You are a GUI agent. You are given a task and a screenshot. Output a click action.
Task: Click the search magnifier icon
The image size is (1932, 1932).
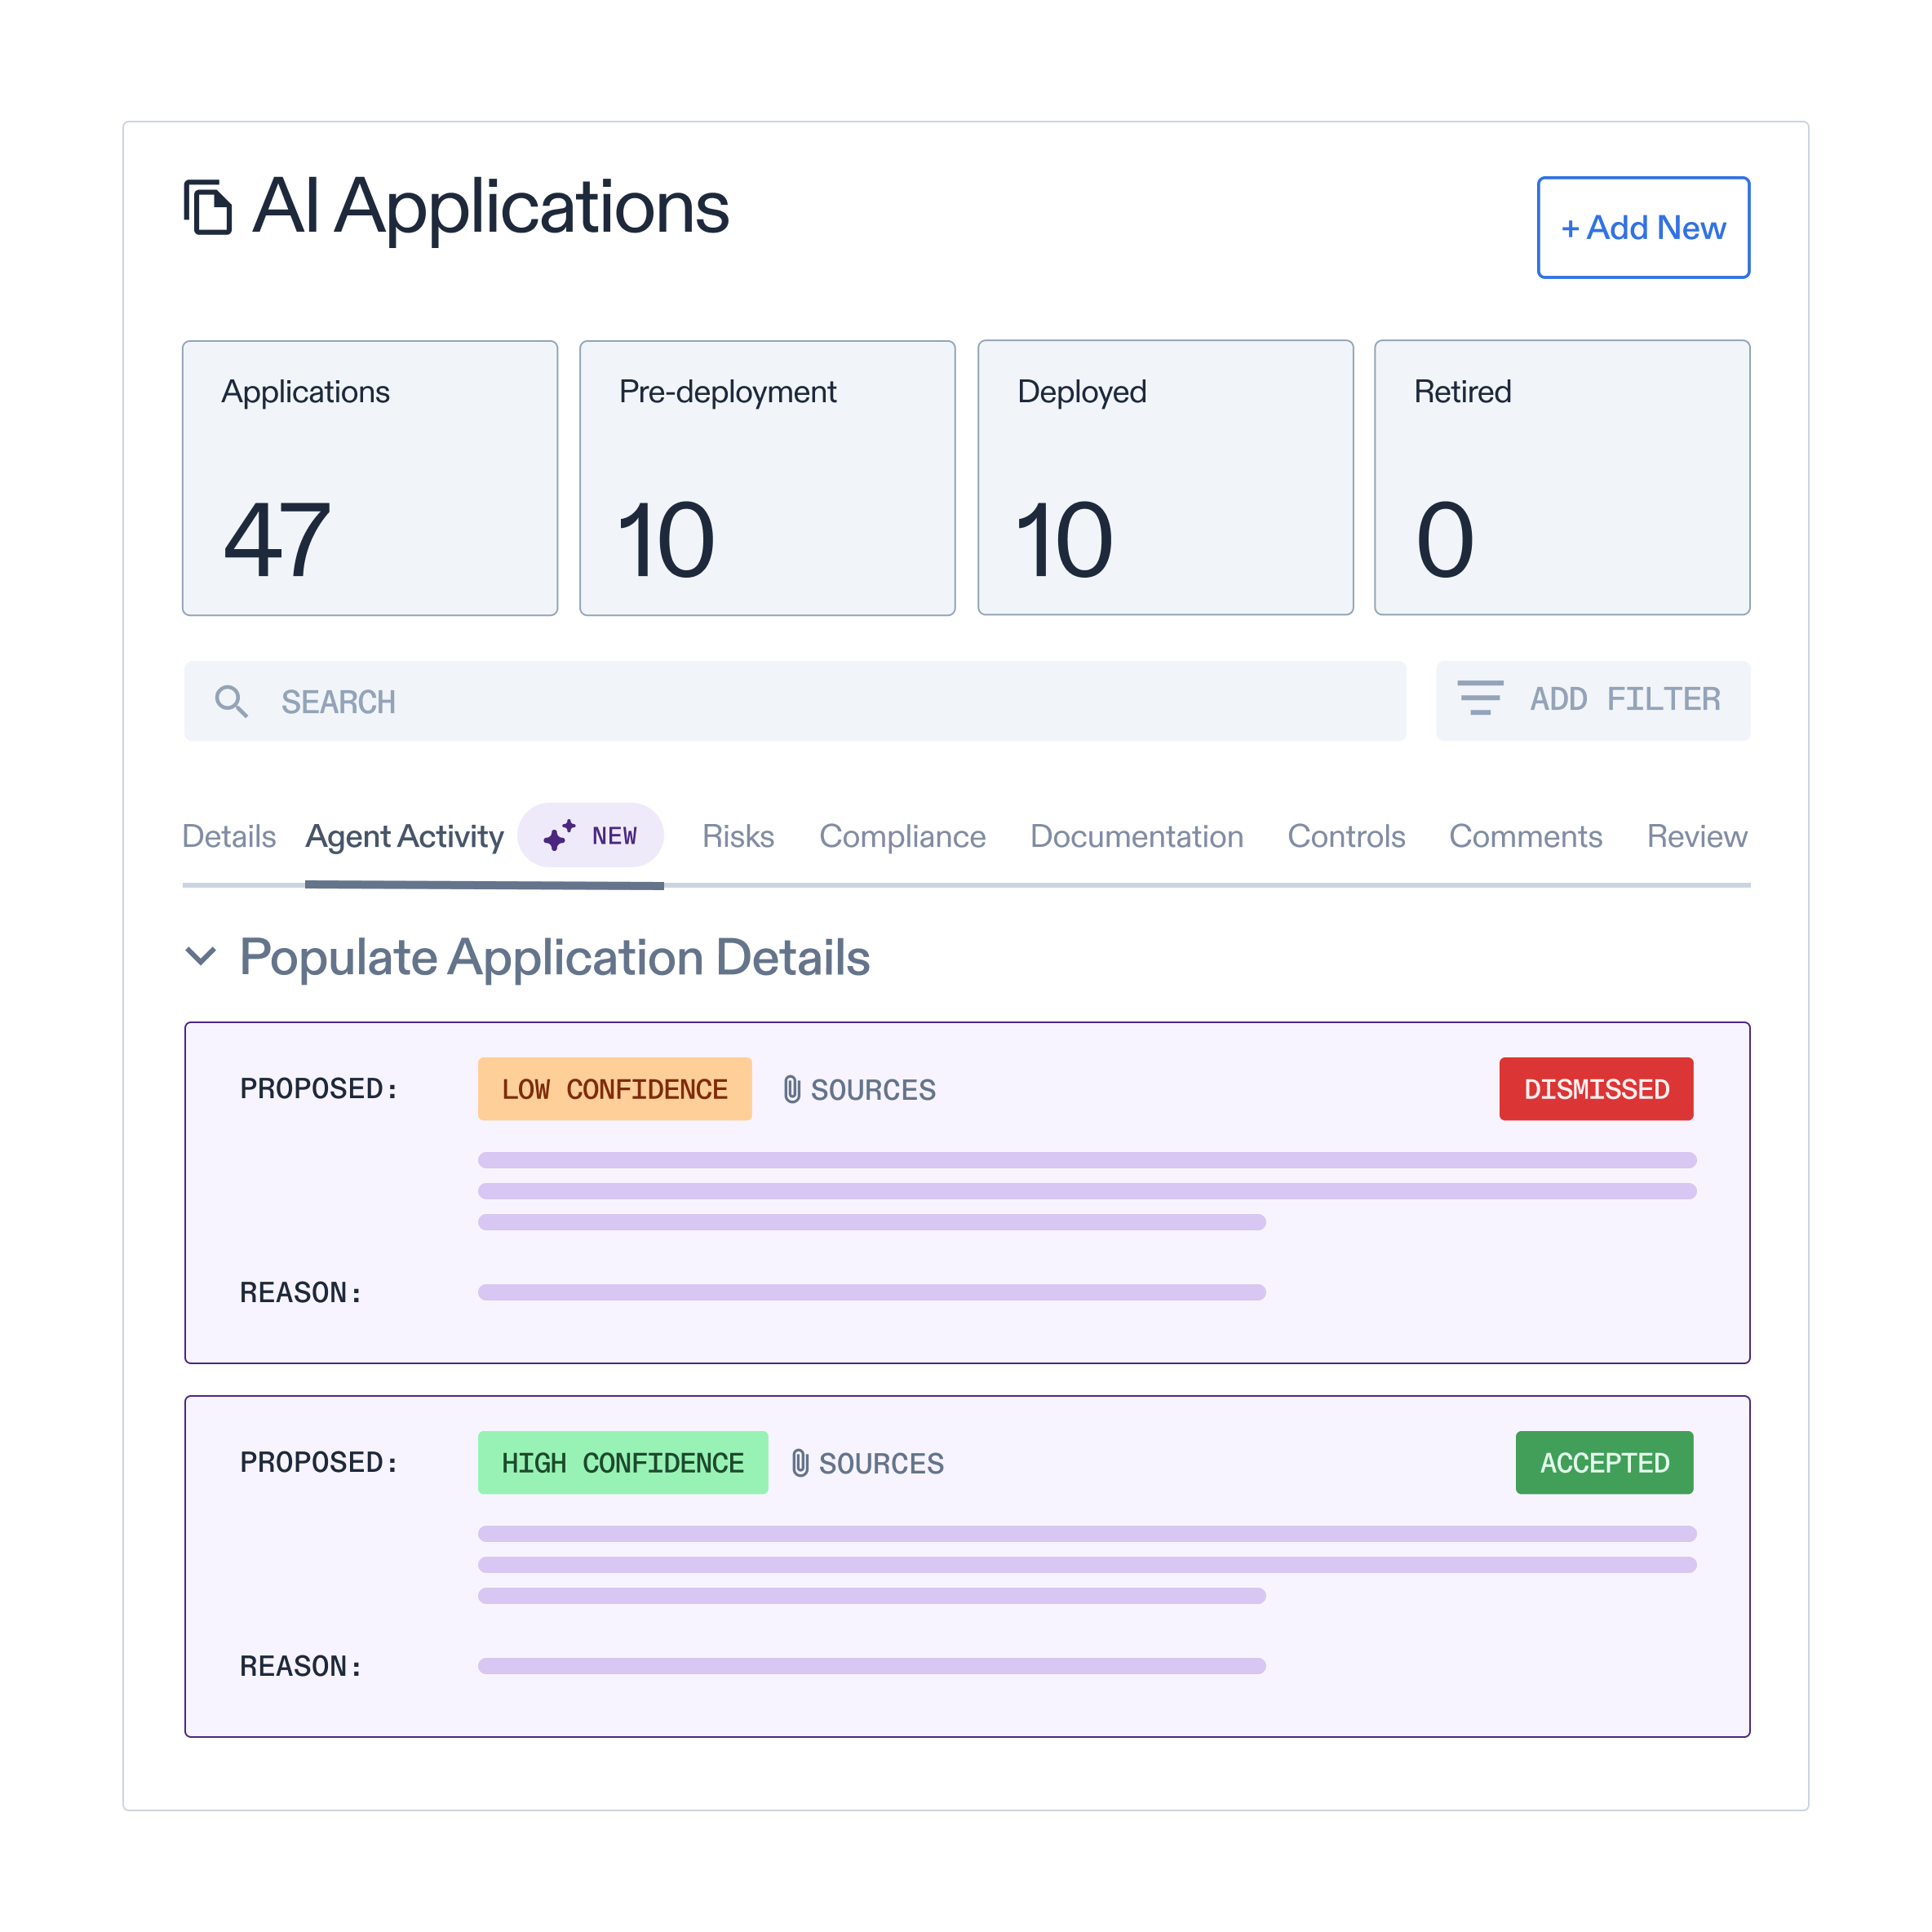click(231, 701)
